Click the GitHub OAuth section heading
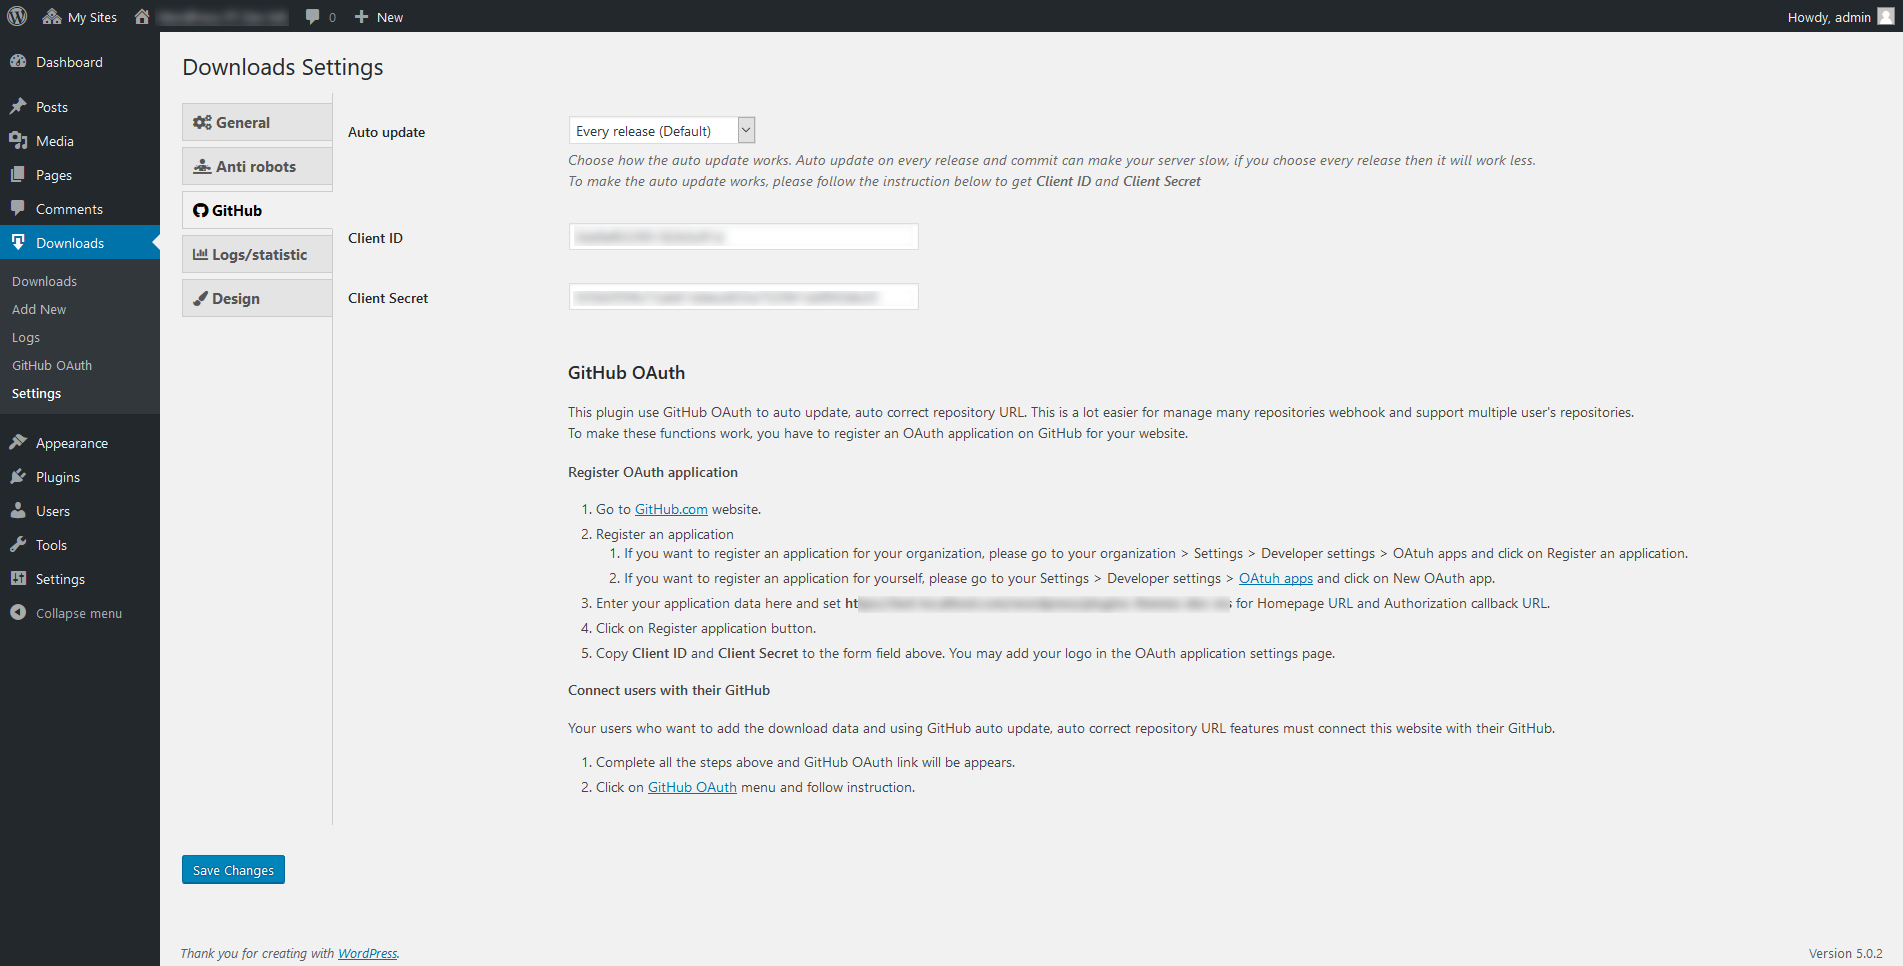The image size is (1903, 966). [626, 373]
